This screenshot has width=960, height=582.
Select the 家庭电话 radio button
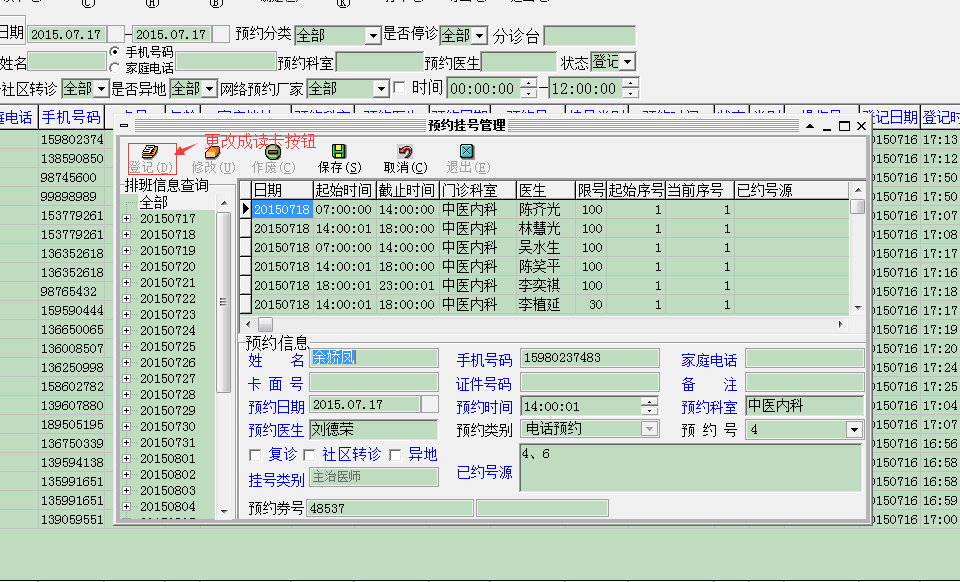click(114, 67)
